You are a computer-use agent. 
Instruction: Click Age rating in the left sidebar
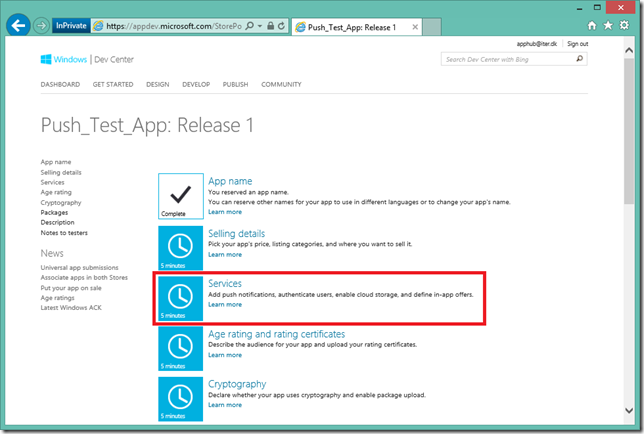[x=56, y=192]
